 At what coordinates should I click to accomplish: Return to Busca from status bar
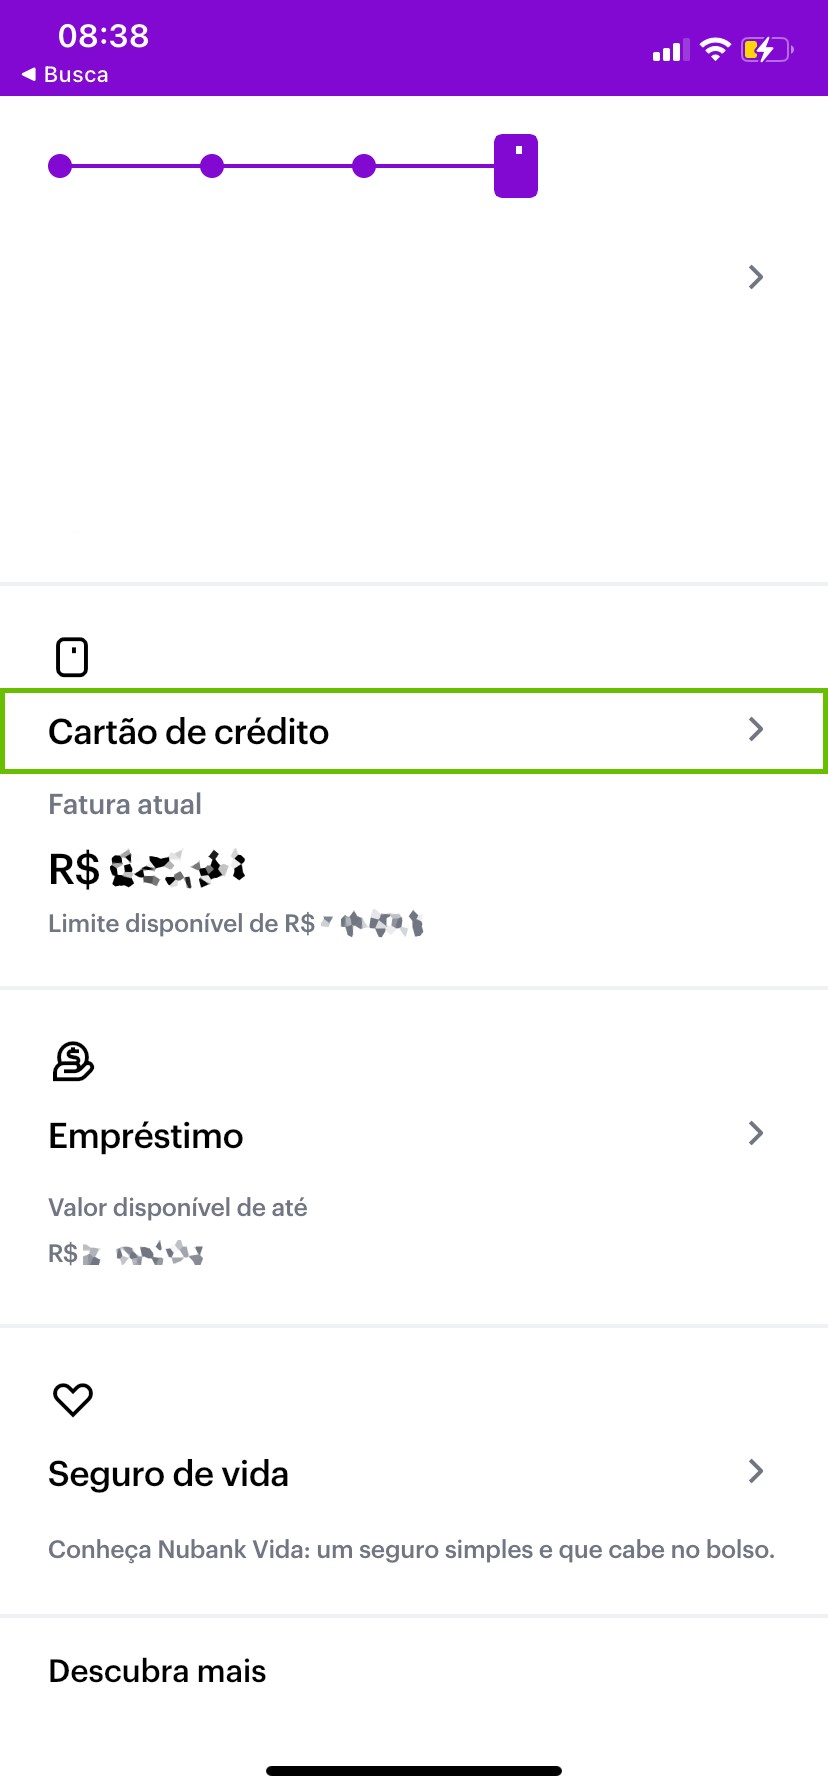coord(76,74)
